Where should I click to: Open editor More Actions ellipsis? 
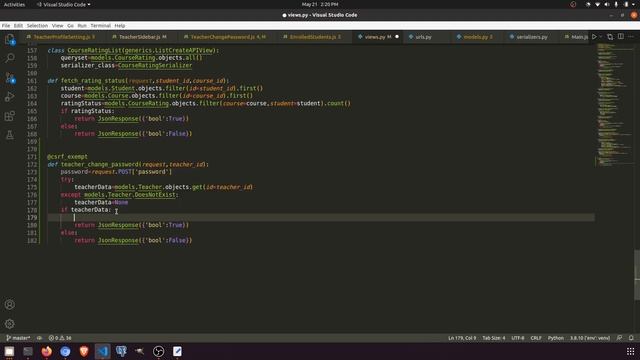[x=631, y=37]
